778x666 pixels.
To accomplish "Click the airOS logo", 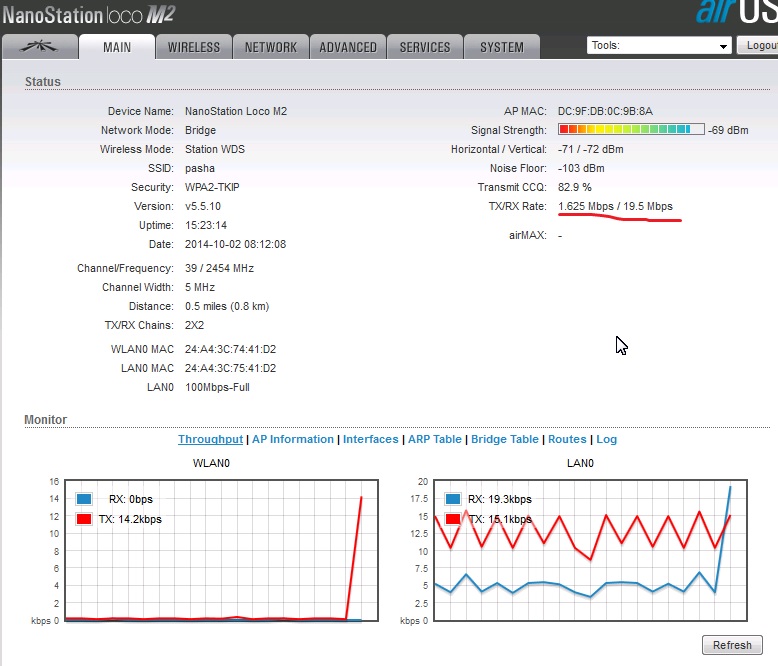I will click(736, 11).
